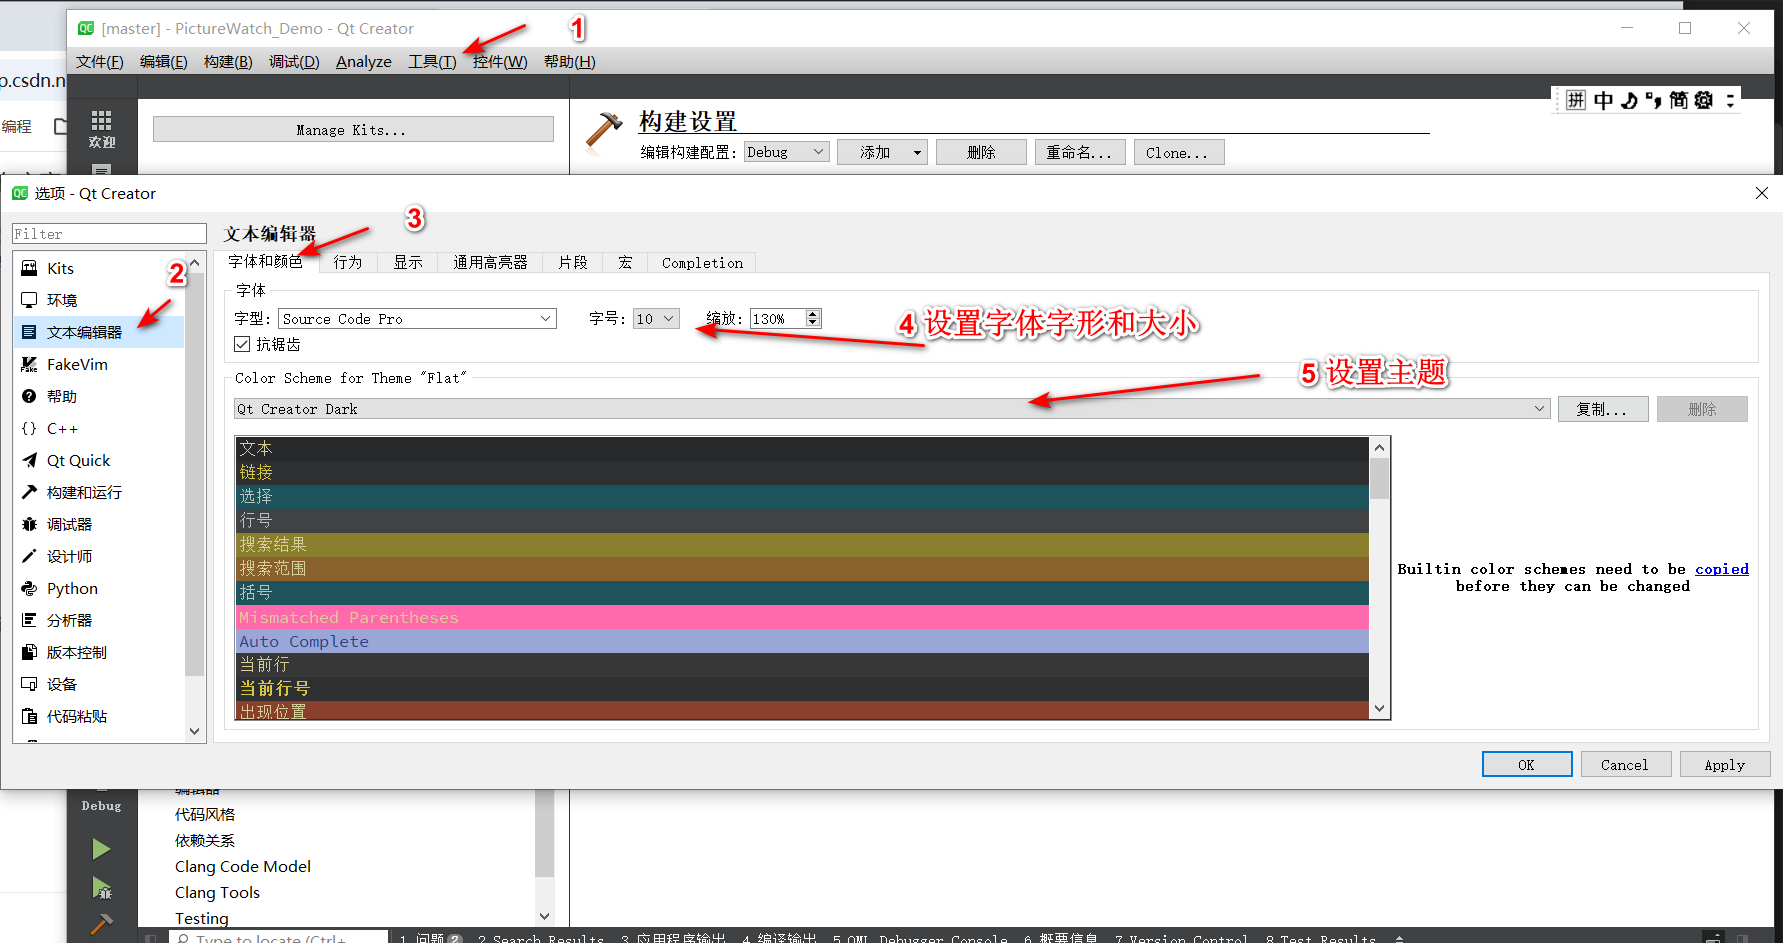This screenshot has width=1783, height=943.
Task: Select the pink Mismatched Parentheses row
Action: 802,617
